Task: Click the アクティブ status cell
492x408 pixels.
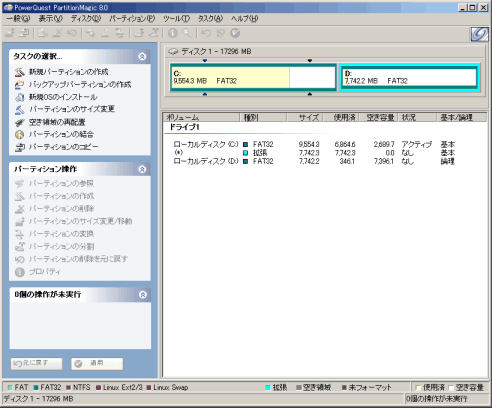Action: click(x=417, y=145)
